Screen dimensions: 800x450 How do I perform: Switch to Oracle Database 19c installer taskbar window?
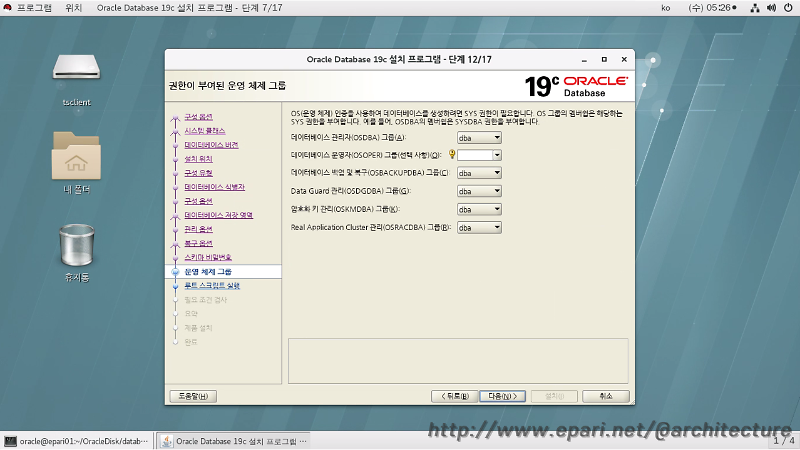click(x=233, y=441)
